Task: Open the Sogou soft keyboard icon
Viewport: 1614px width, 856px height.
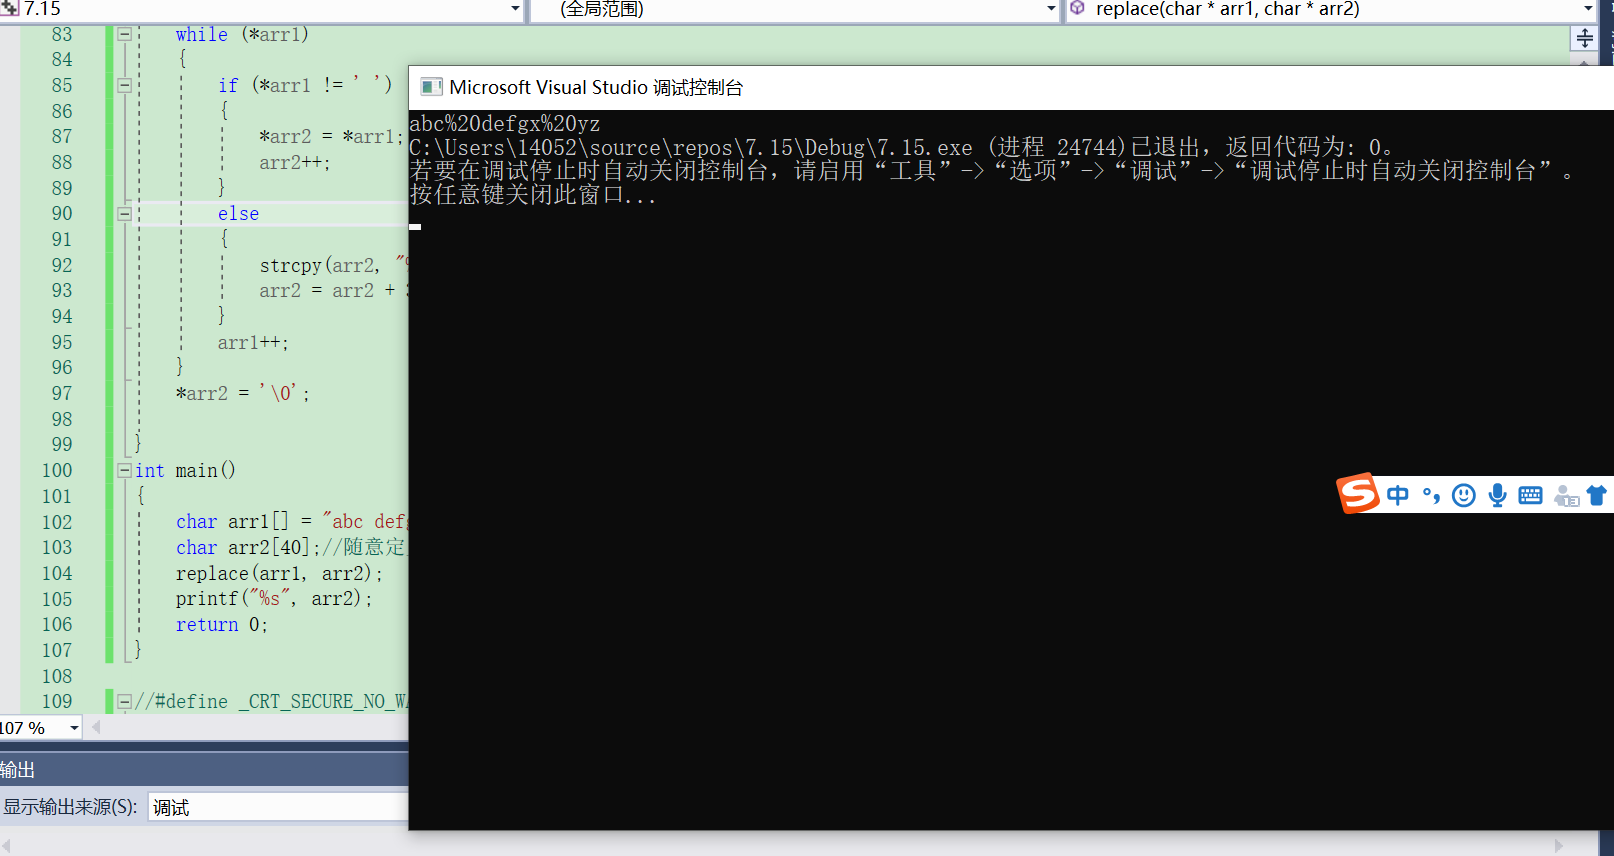Action: point(1530,495)
